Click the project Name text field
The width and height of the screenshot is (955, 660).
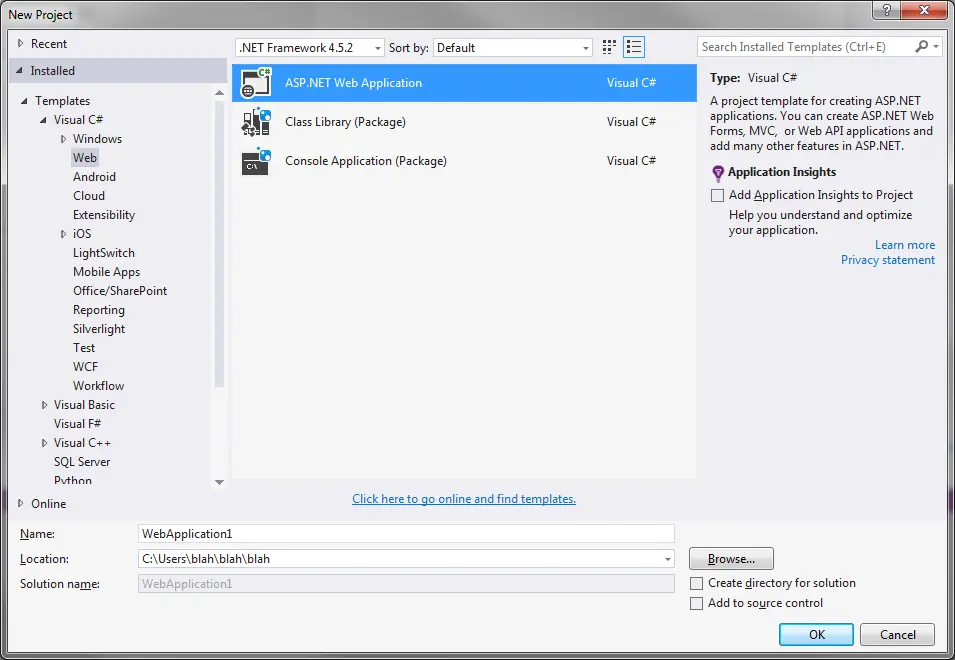(406, 534)
